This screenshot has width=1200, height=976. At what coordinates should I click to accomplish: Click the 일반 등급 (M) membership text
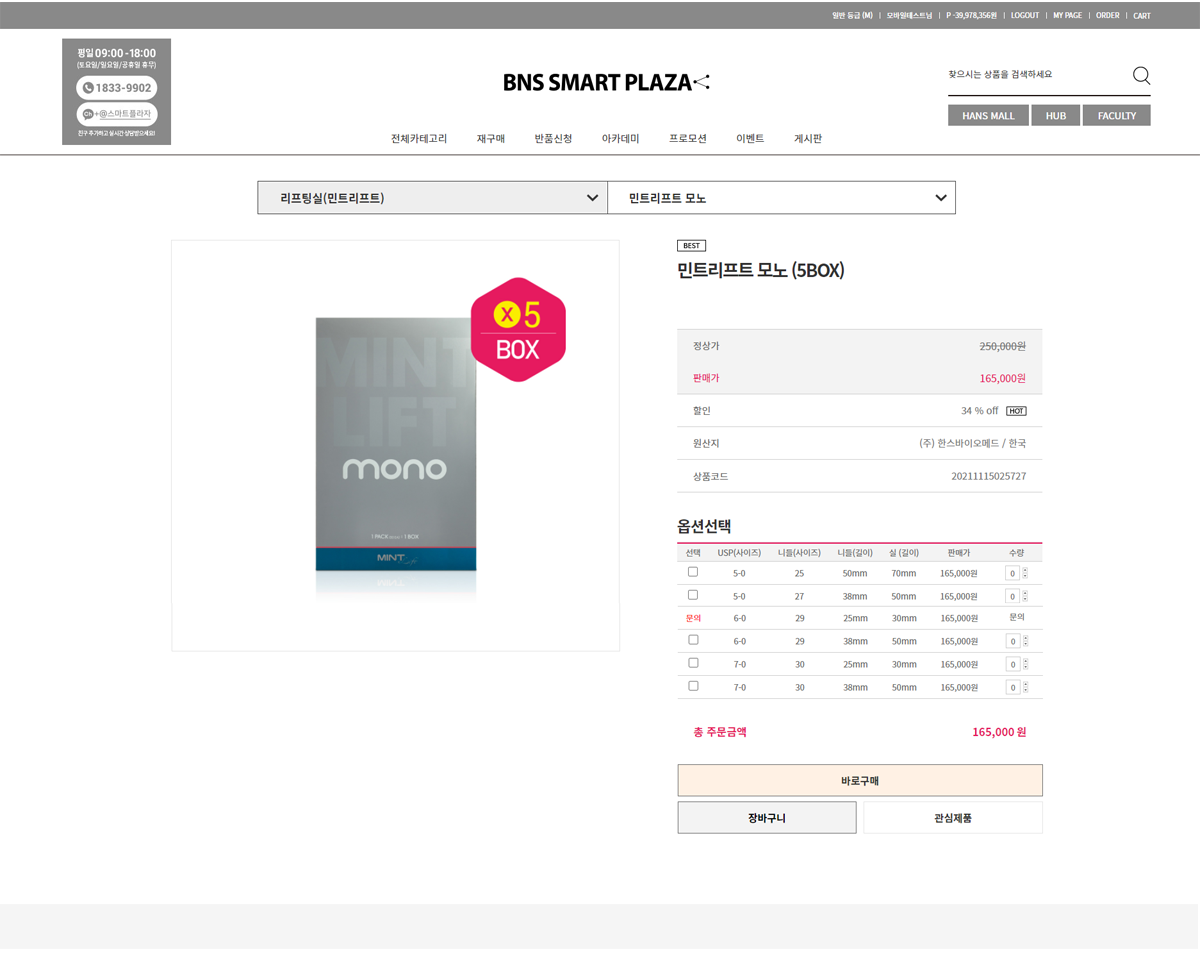(x=852, y=16)
